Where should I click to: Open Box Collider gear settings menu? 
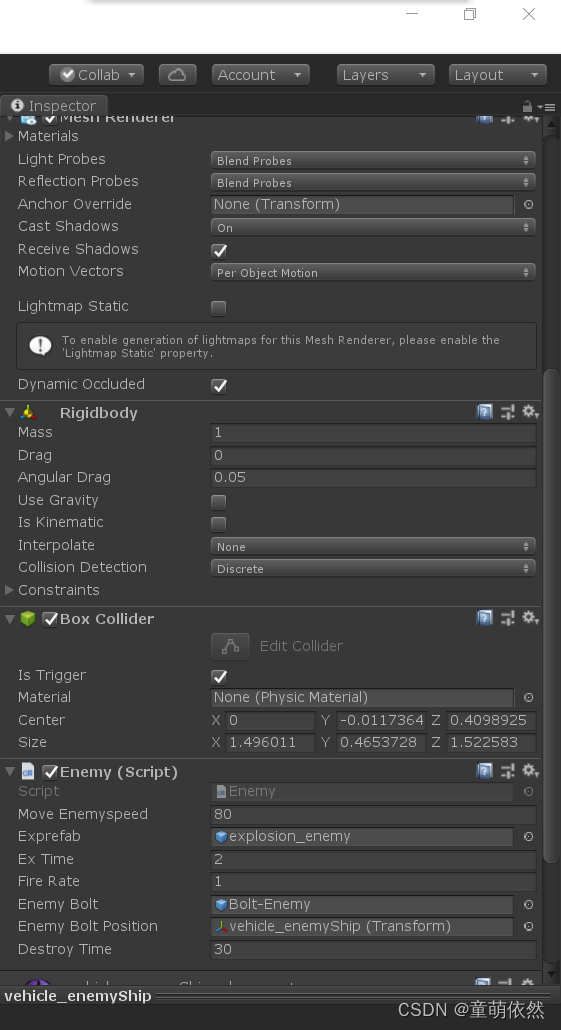click(530, 617)
